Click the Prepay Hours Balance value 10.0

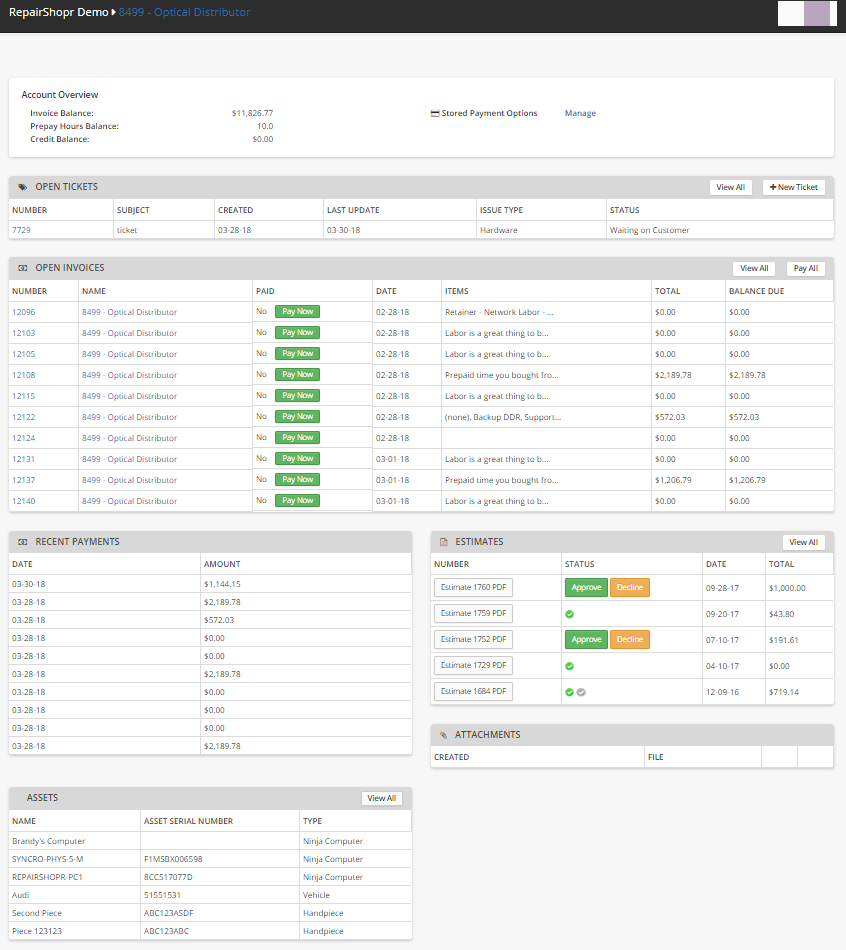coord(265,126)
